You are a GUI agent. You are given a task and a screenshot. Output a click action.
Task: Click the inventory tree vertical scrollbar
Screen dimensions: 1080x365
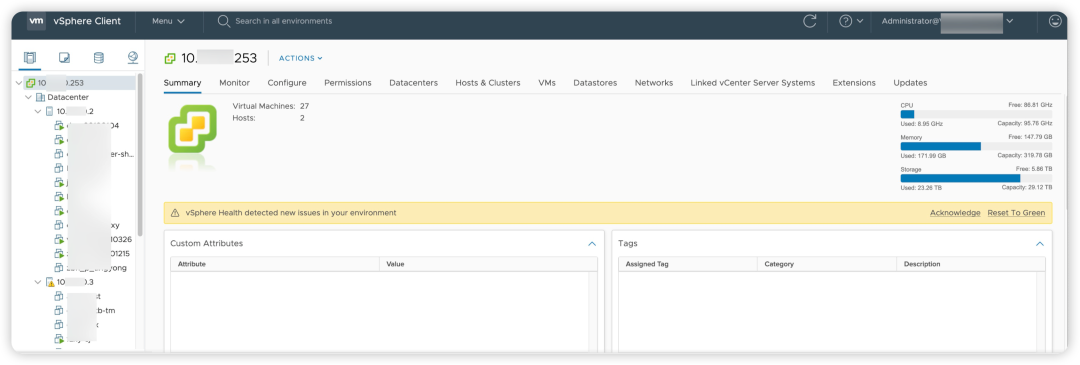[x=141, y=155]
